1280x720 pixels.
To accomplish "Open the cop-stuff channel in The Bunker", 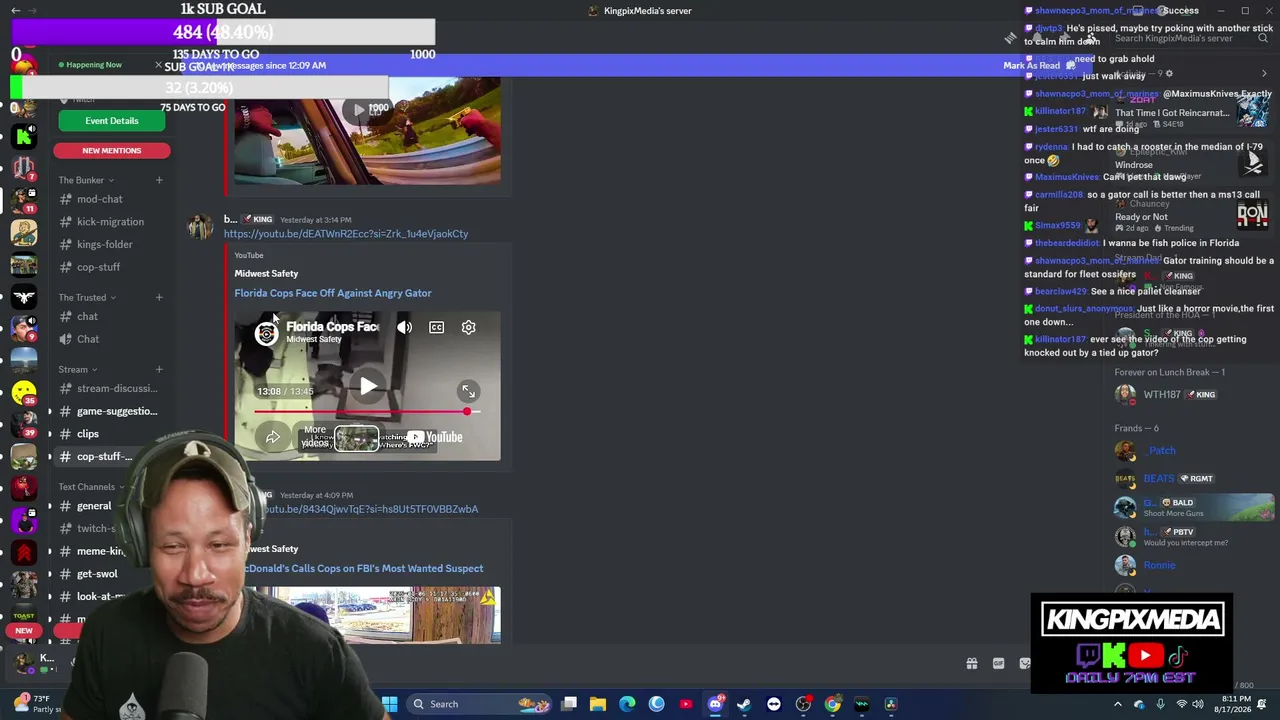I will pos(110,267).
